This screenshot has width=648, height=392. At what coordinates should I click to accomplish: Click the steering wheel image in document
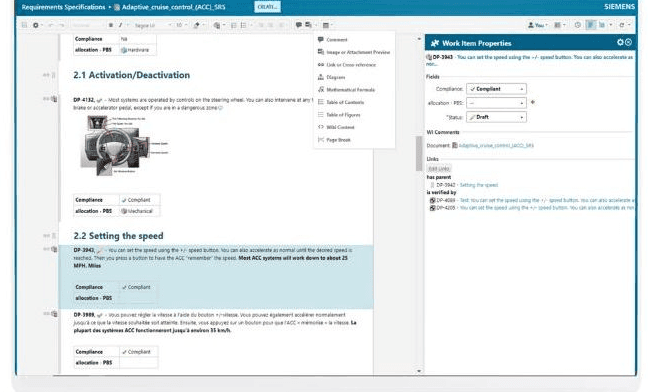point(124,145)
